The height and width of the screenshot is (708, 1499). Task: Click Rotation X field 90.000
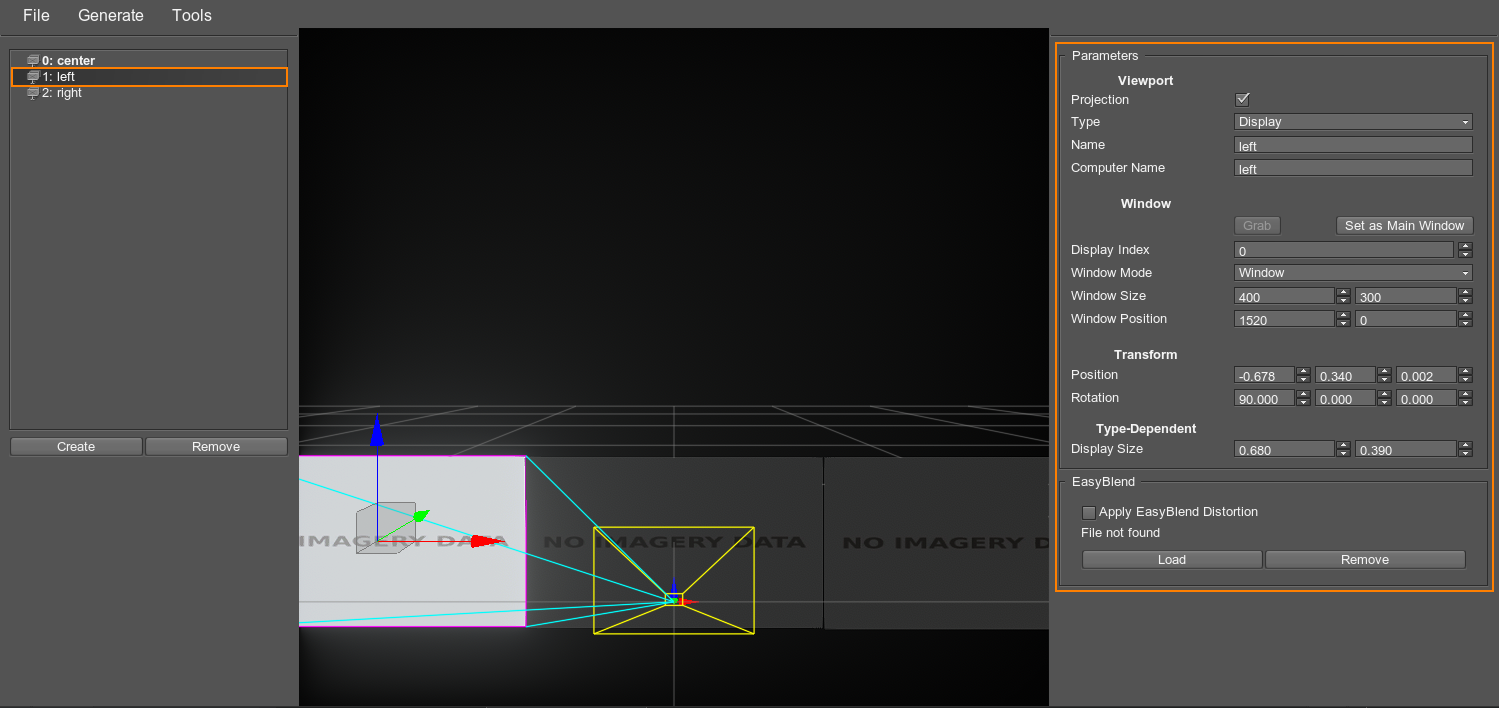[1264, 398]
